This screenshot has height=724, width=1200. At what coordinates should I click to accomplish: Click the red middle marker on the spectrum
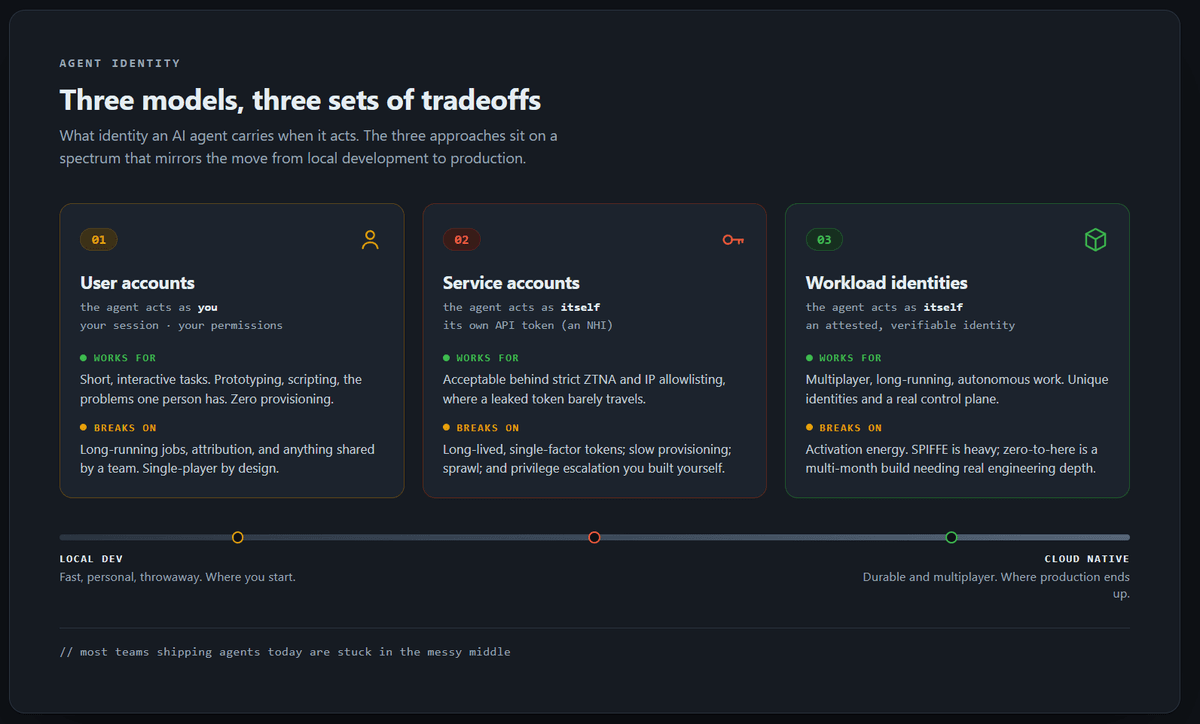pyautogui.click(x=595, y=538)
